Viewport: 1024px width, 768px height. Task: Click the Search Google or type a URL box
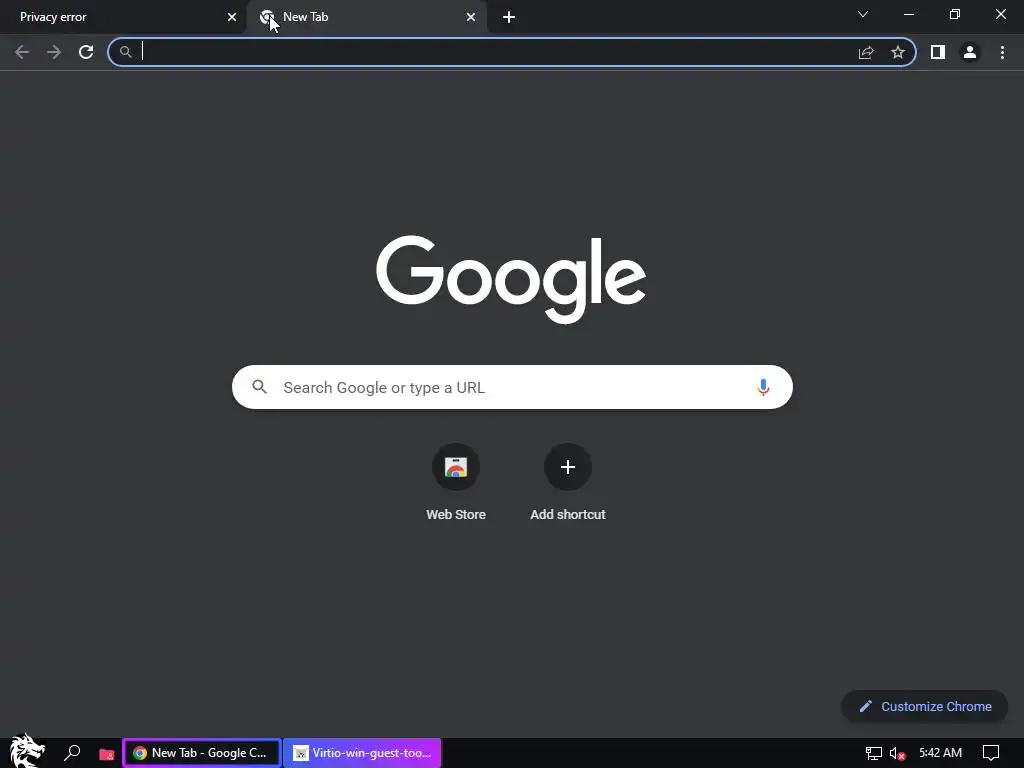pos(512,387)
